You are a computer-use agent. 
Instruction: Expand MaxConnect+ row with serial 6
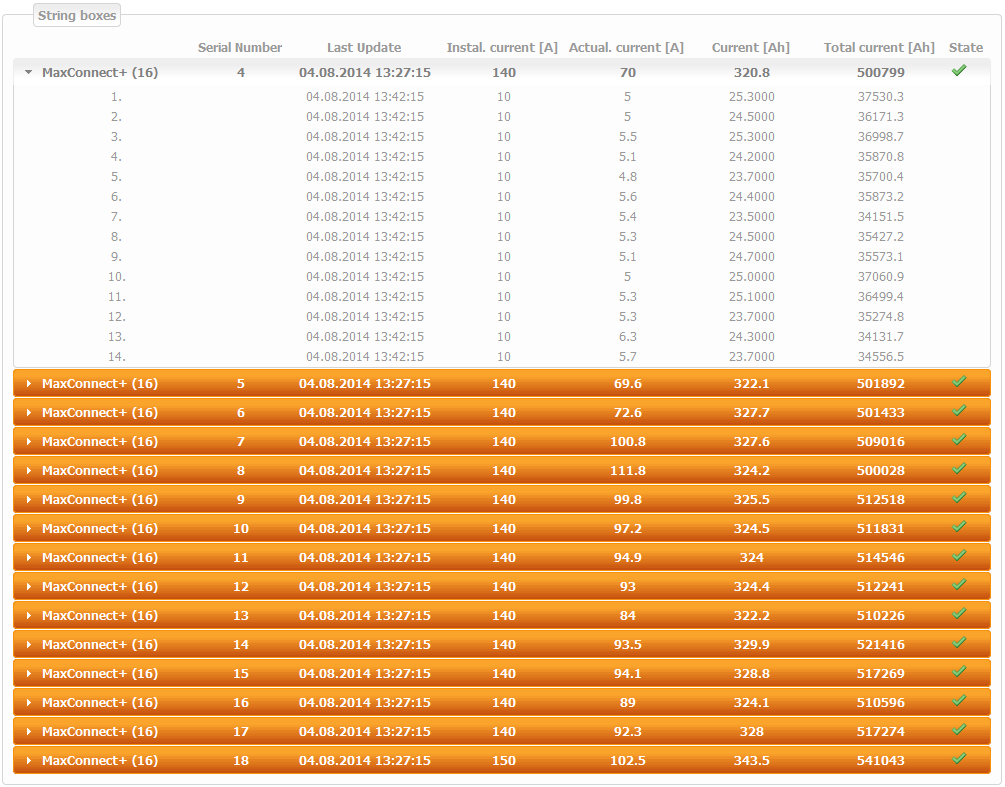point(29,412)
